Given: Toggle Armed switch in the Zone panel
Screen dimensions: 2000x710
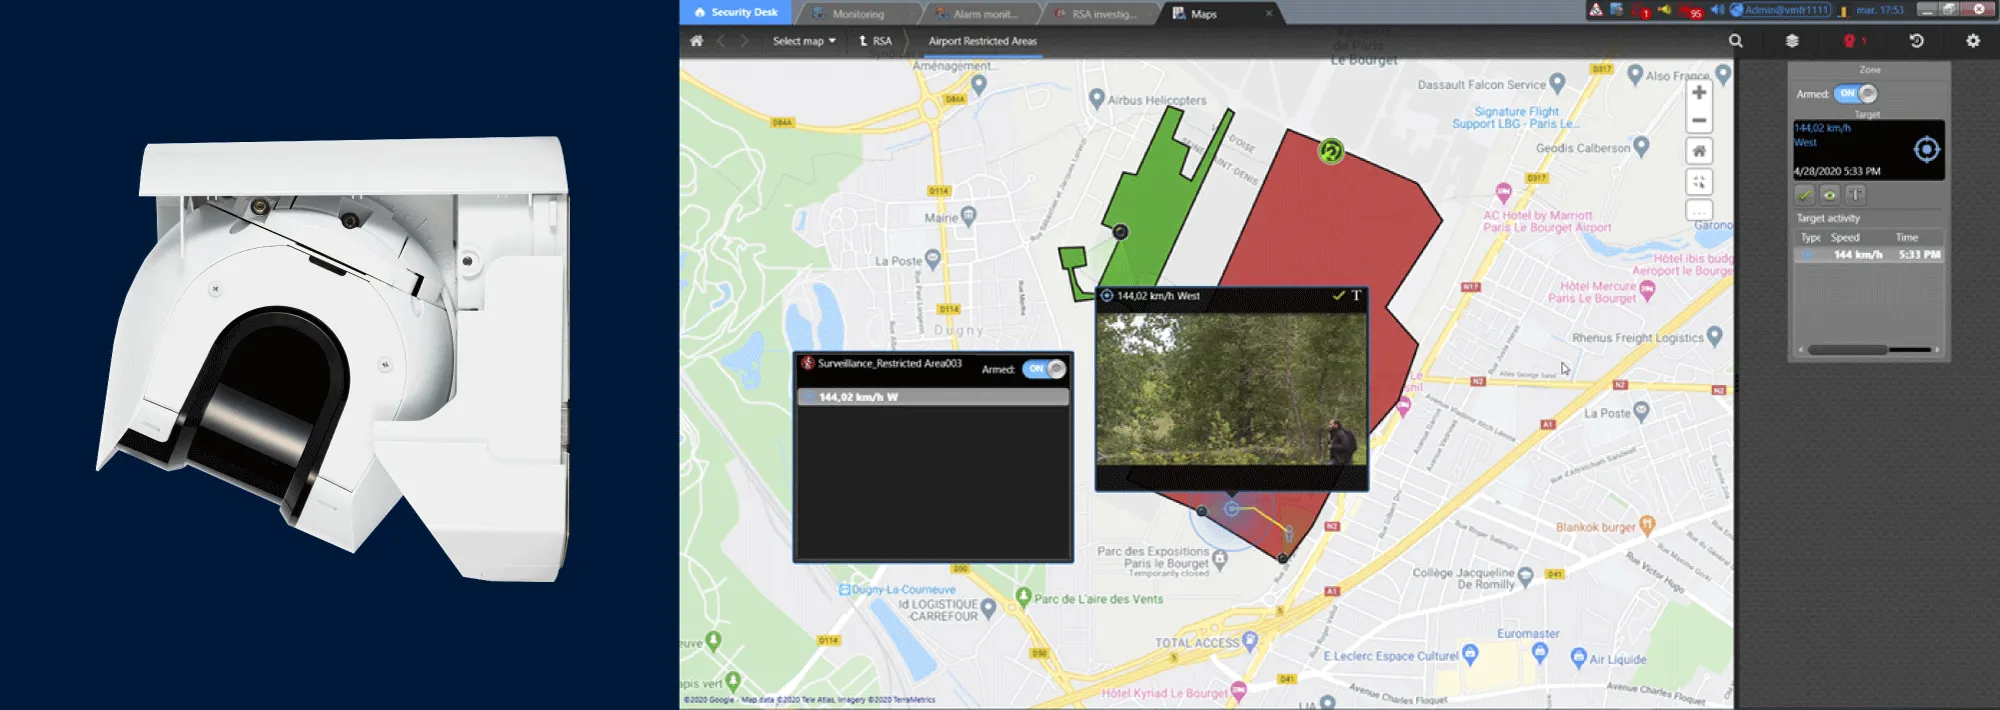Looking at the screenshot, I should point(1856,93).
